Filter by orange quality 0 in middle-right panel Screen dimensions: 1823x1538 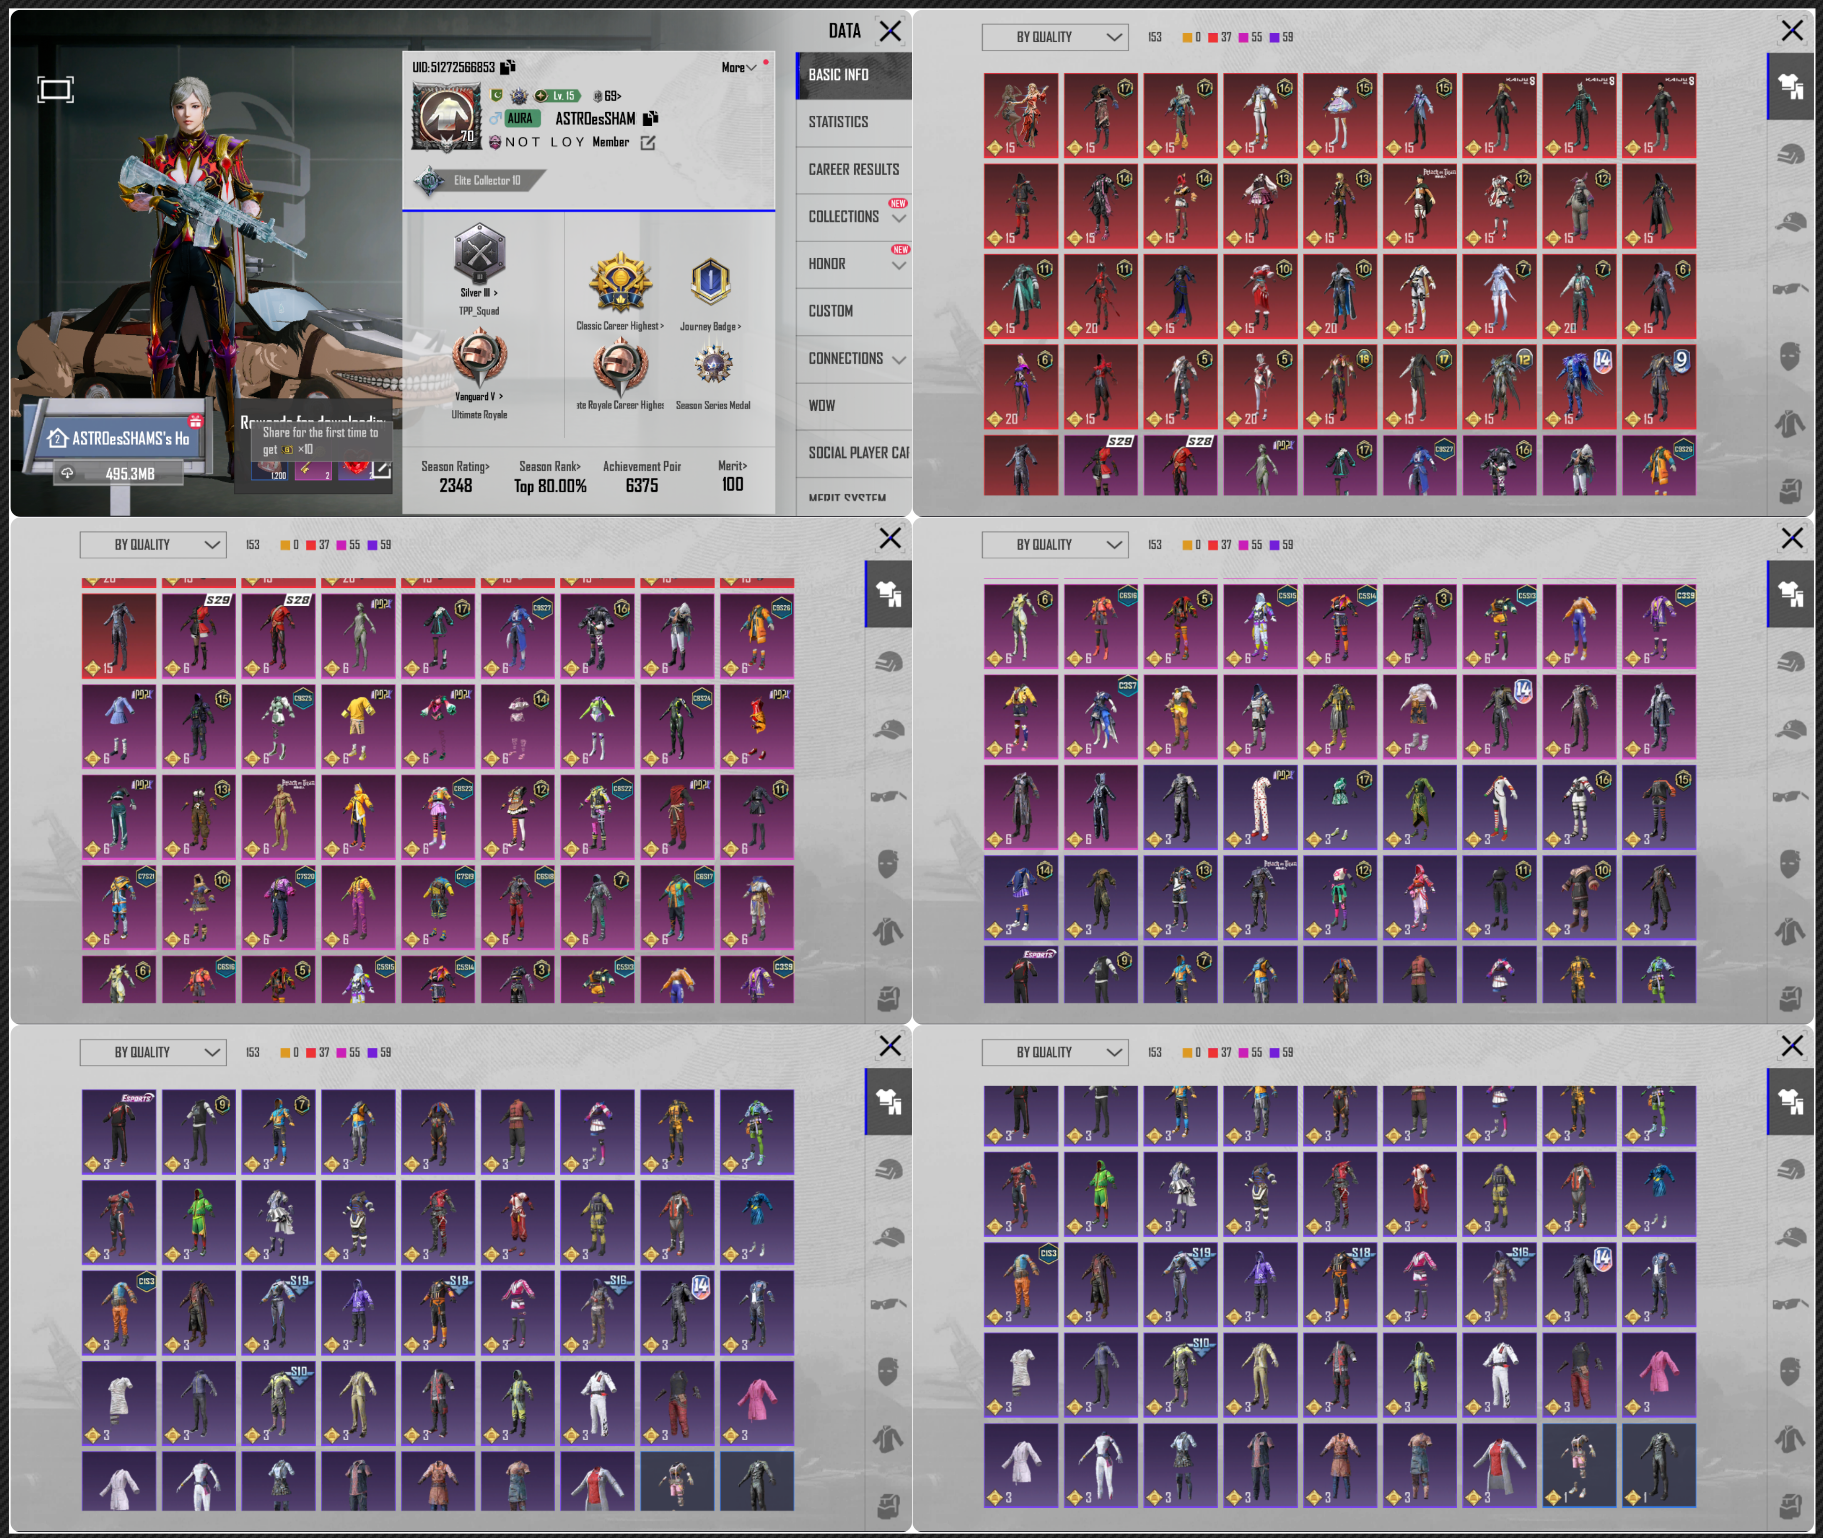pos(1192,545)
